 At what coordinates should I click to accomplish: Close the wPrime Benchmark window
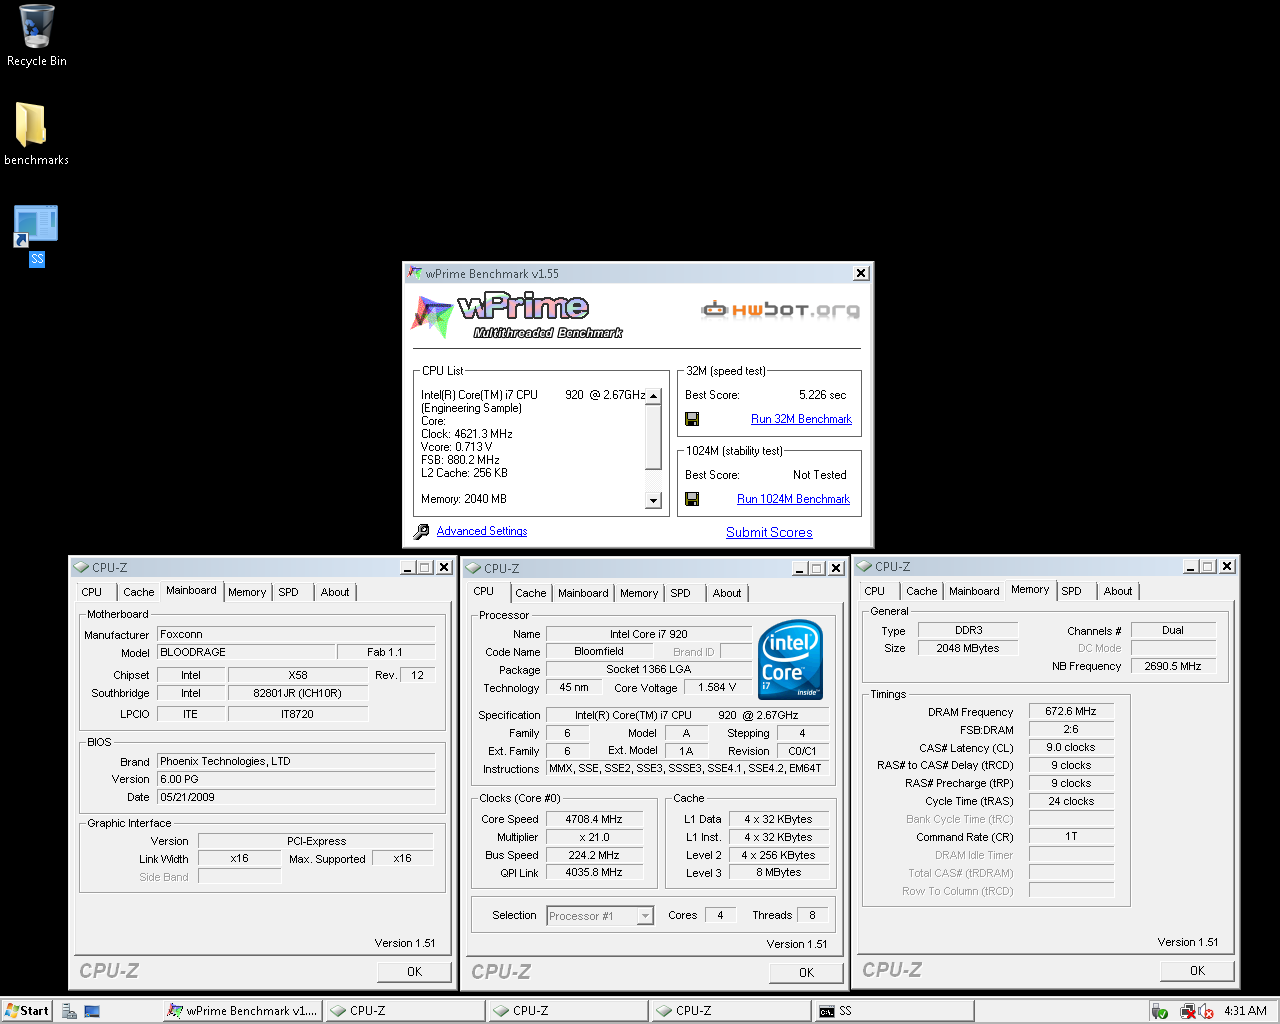pos(861,273)
